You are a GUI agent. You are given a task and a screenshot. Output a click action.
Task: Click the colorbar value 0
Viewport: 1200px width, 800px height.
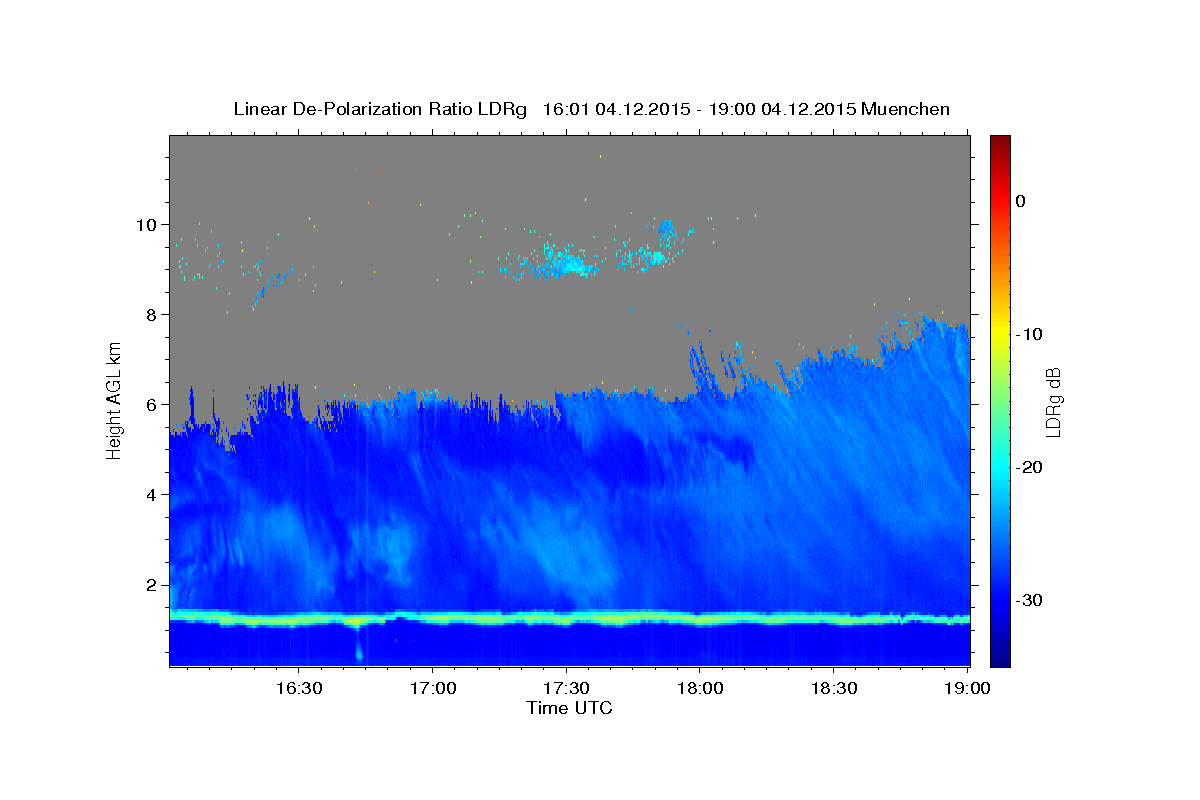tap(1021, 201)
